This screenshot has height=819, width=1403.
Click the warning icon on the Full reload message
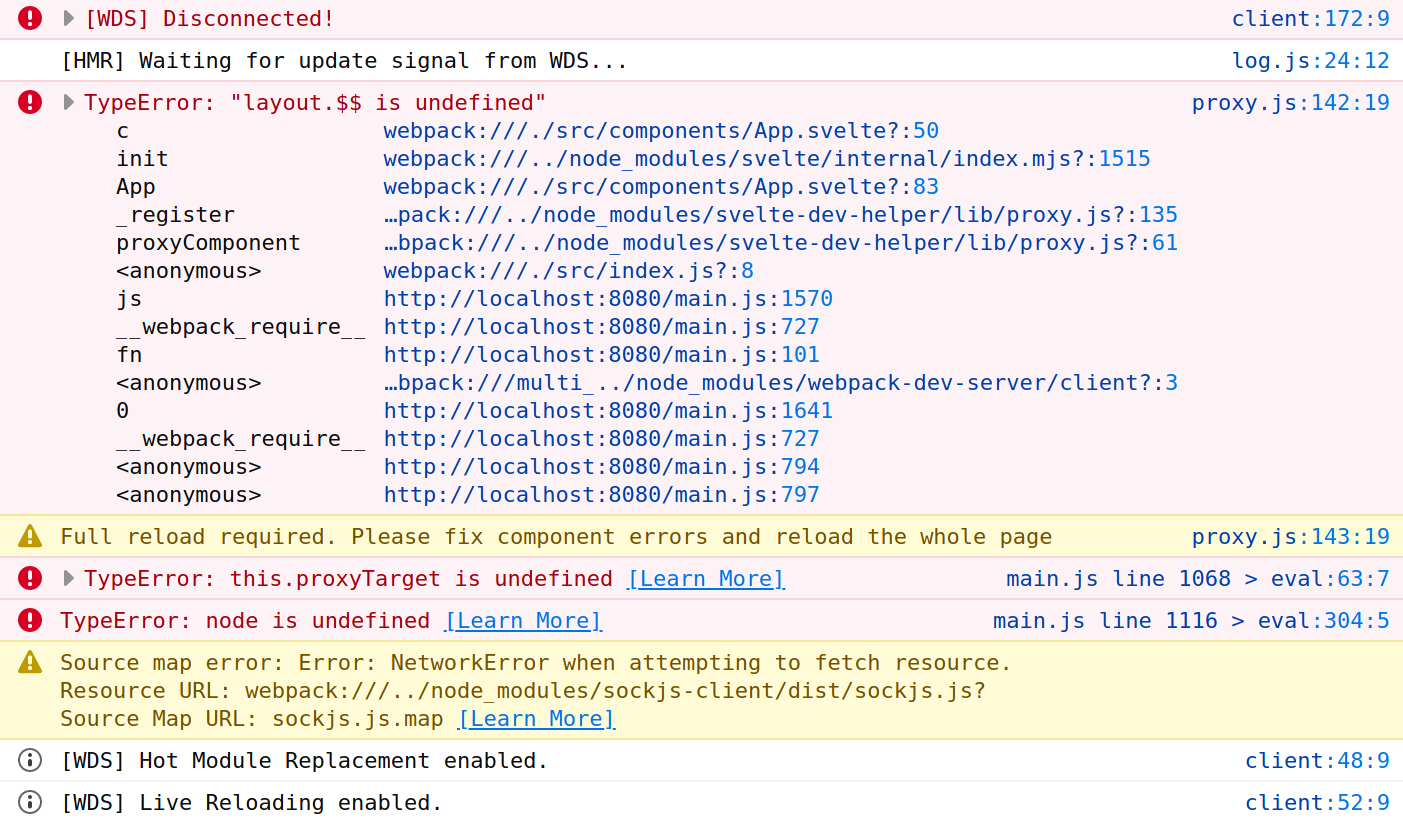tap(29, 536)
